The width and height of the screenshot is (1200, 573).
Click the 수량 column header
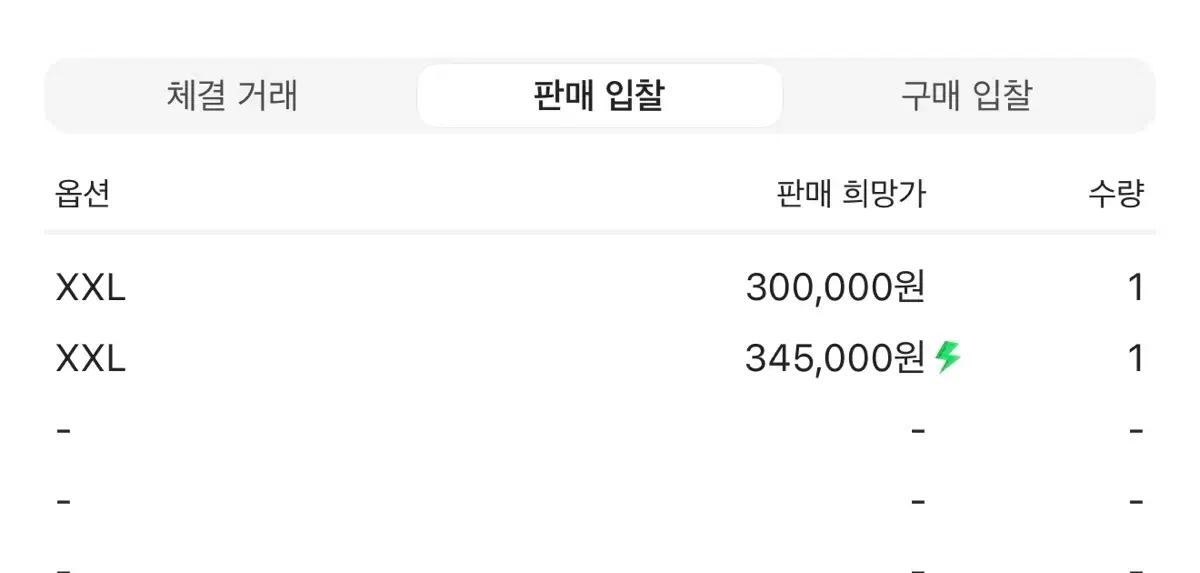(1116, 193)
